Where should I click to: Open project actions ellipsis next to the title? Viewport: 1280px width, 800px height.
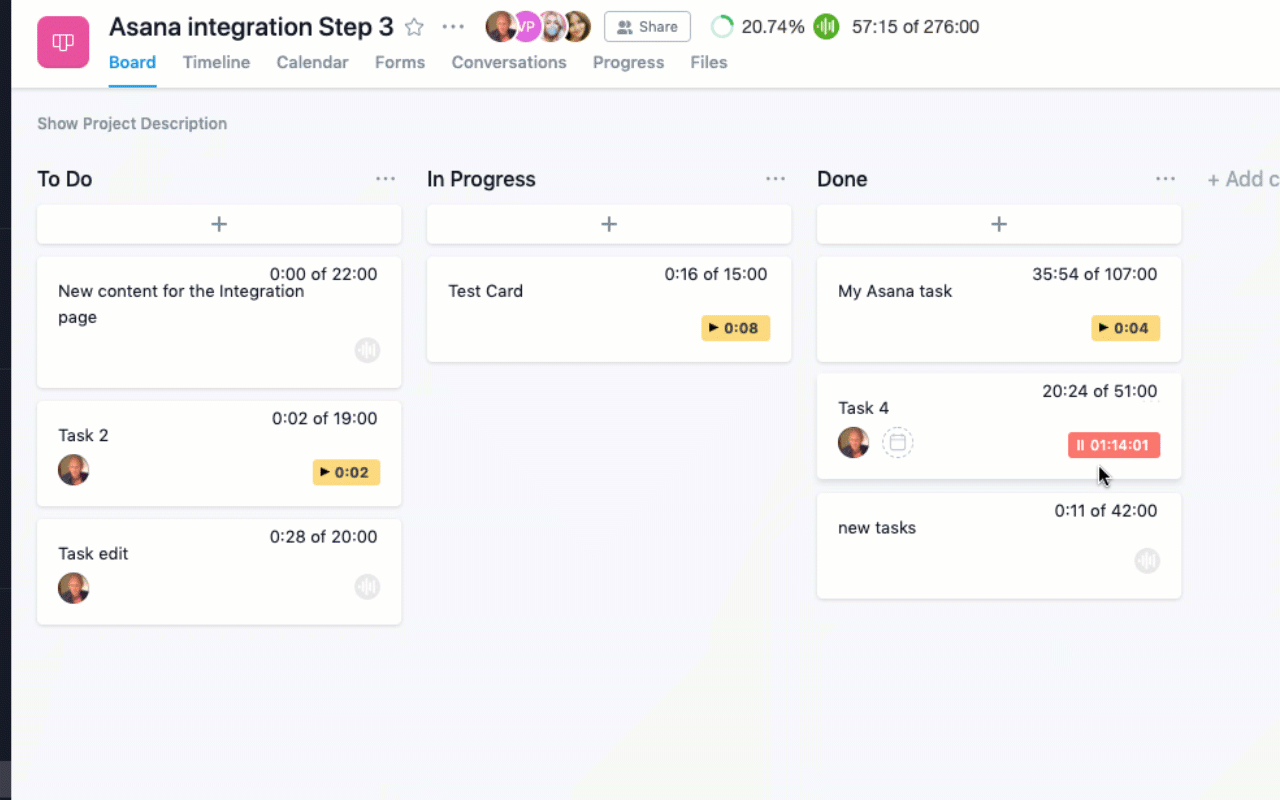tap(453, 27)
